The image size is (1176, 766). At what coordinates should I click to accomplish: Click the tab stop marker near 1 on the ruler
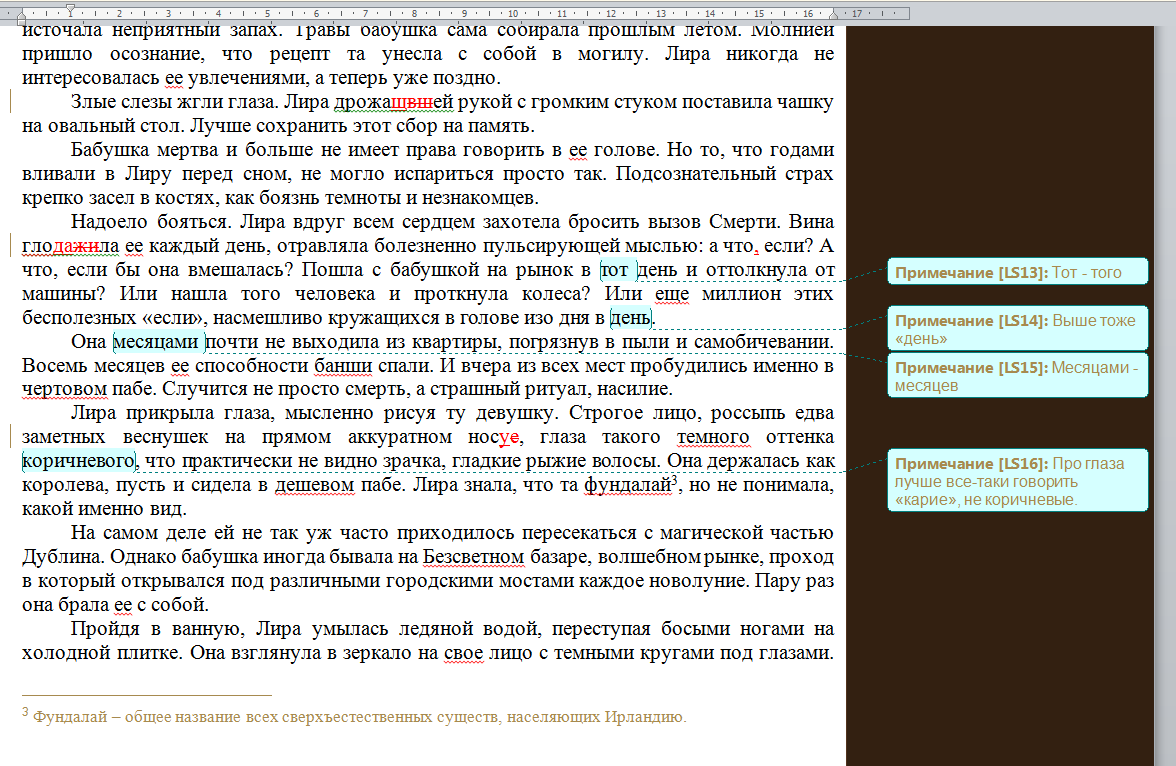click(x=84, y=22)
